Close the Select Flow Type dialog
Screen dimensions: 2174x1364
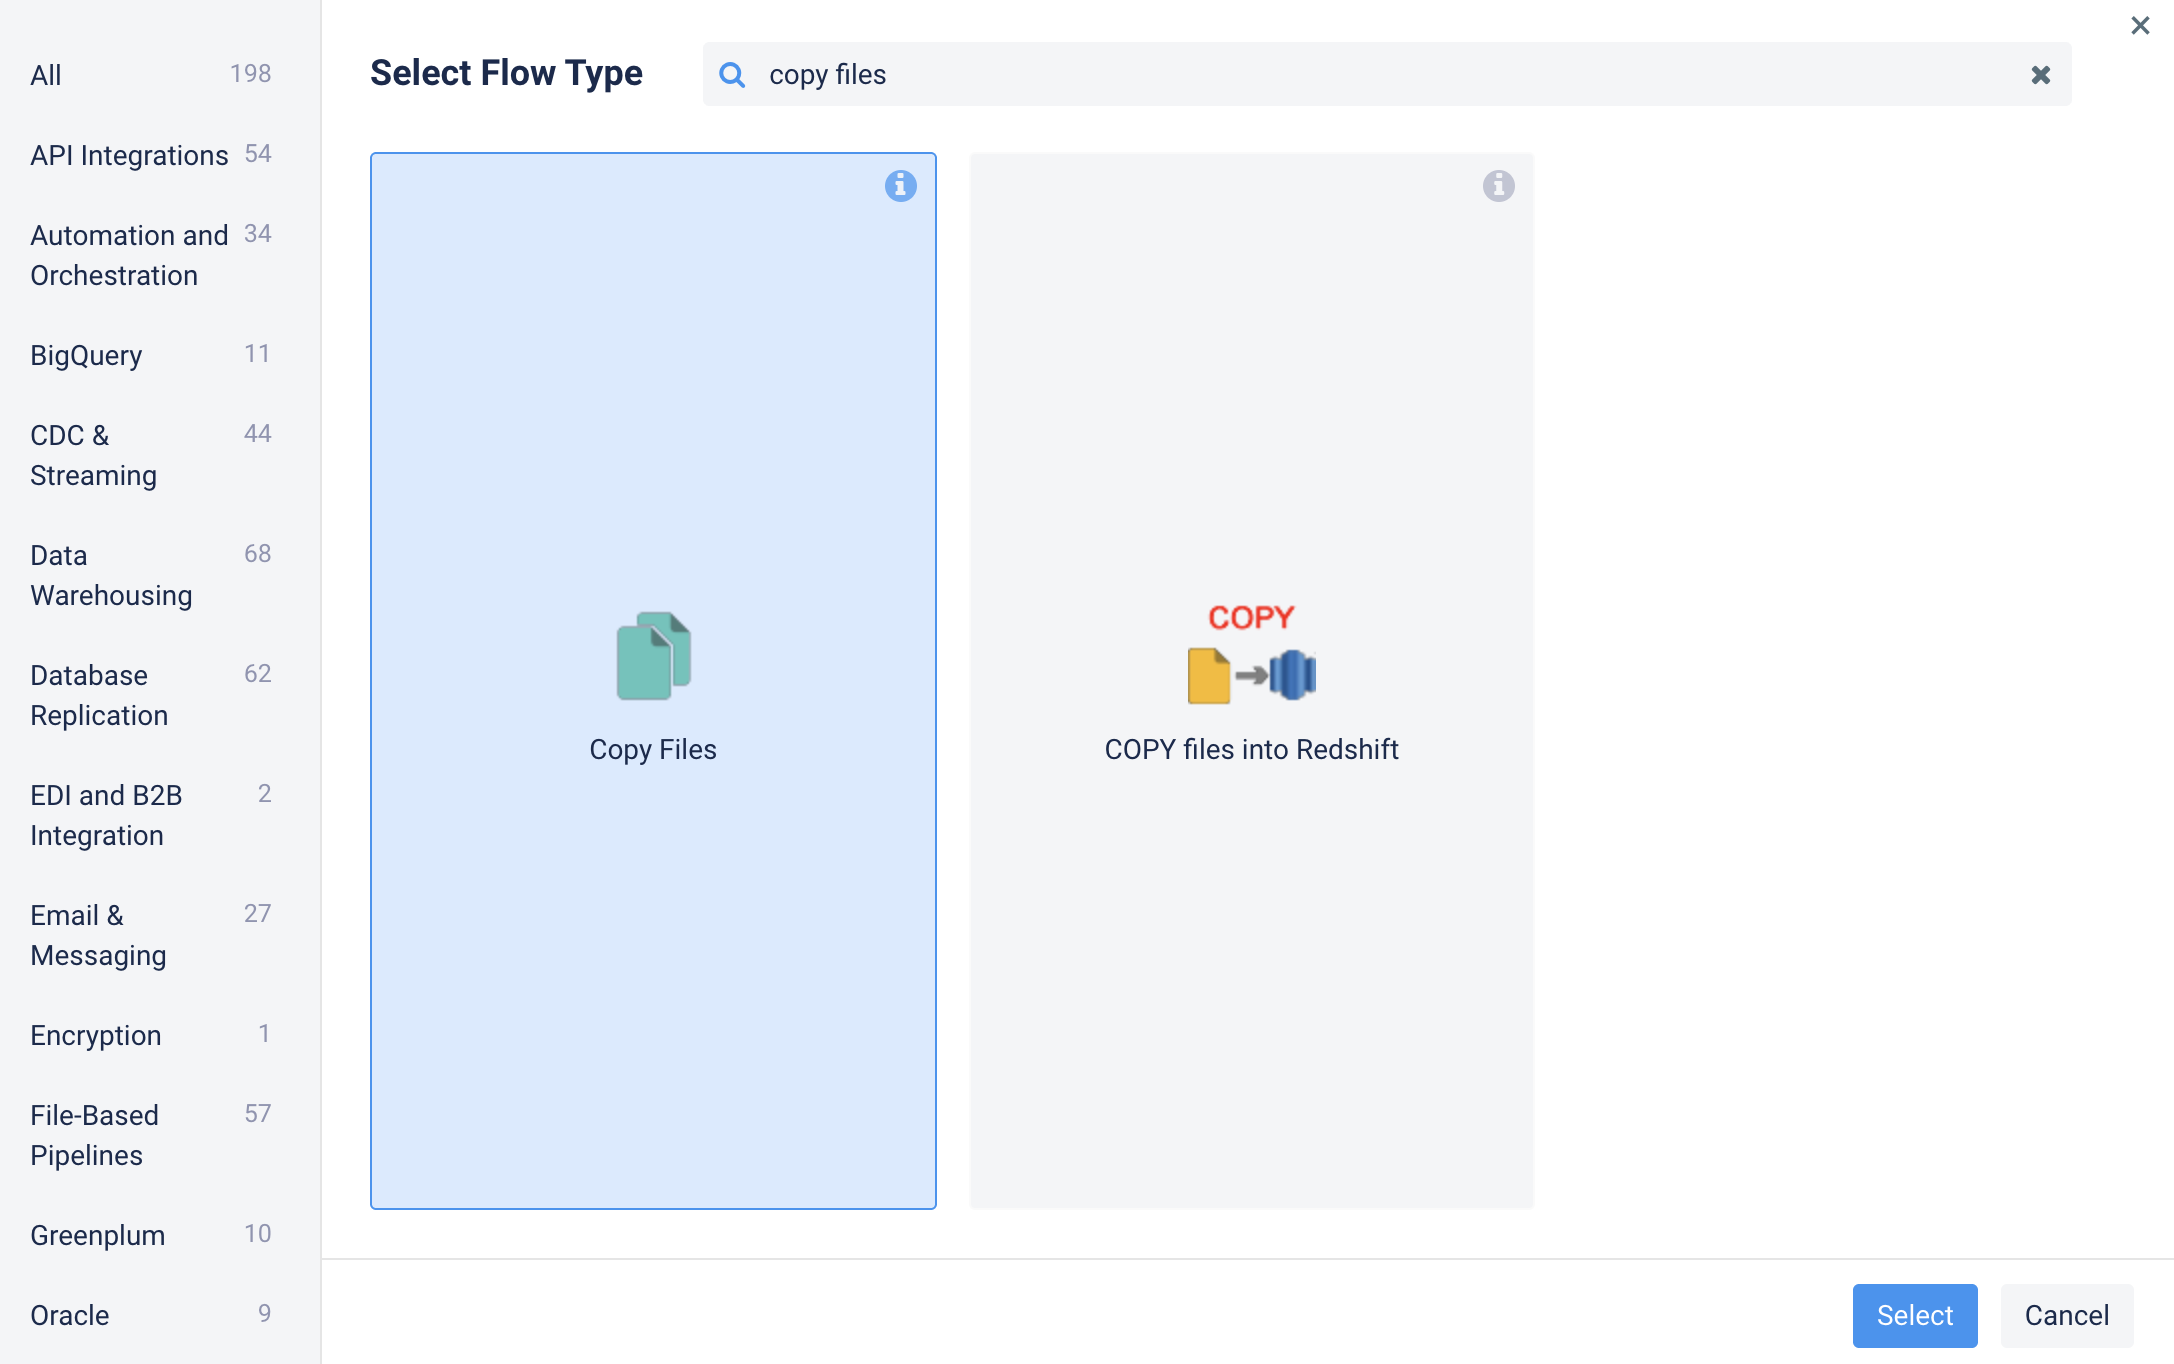pyautogui.click(x=2140, y=25)
